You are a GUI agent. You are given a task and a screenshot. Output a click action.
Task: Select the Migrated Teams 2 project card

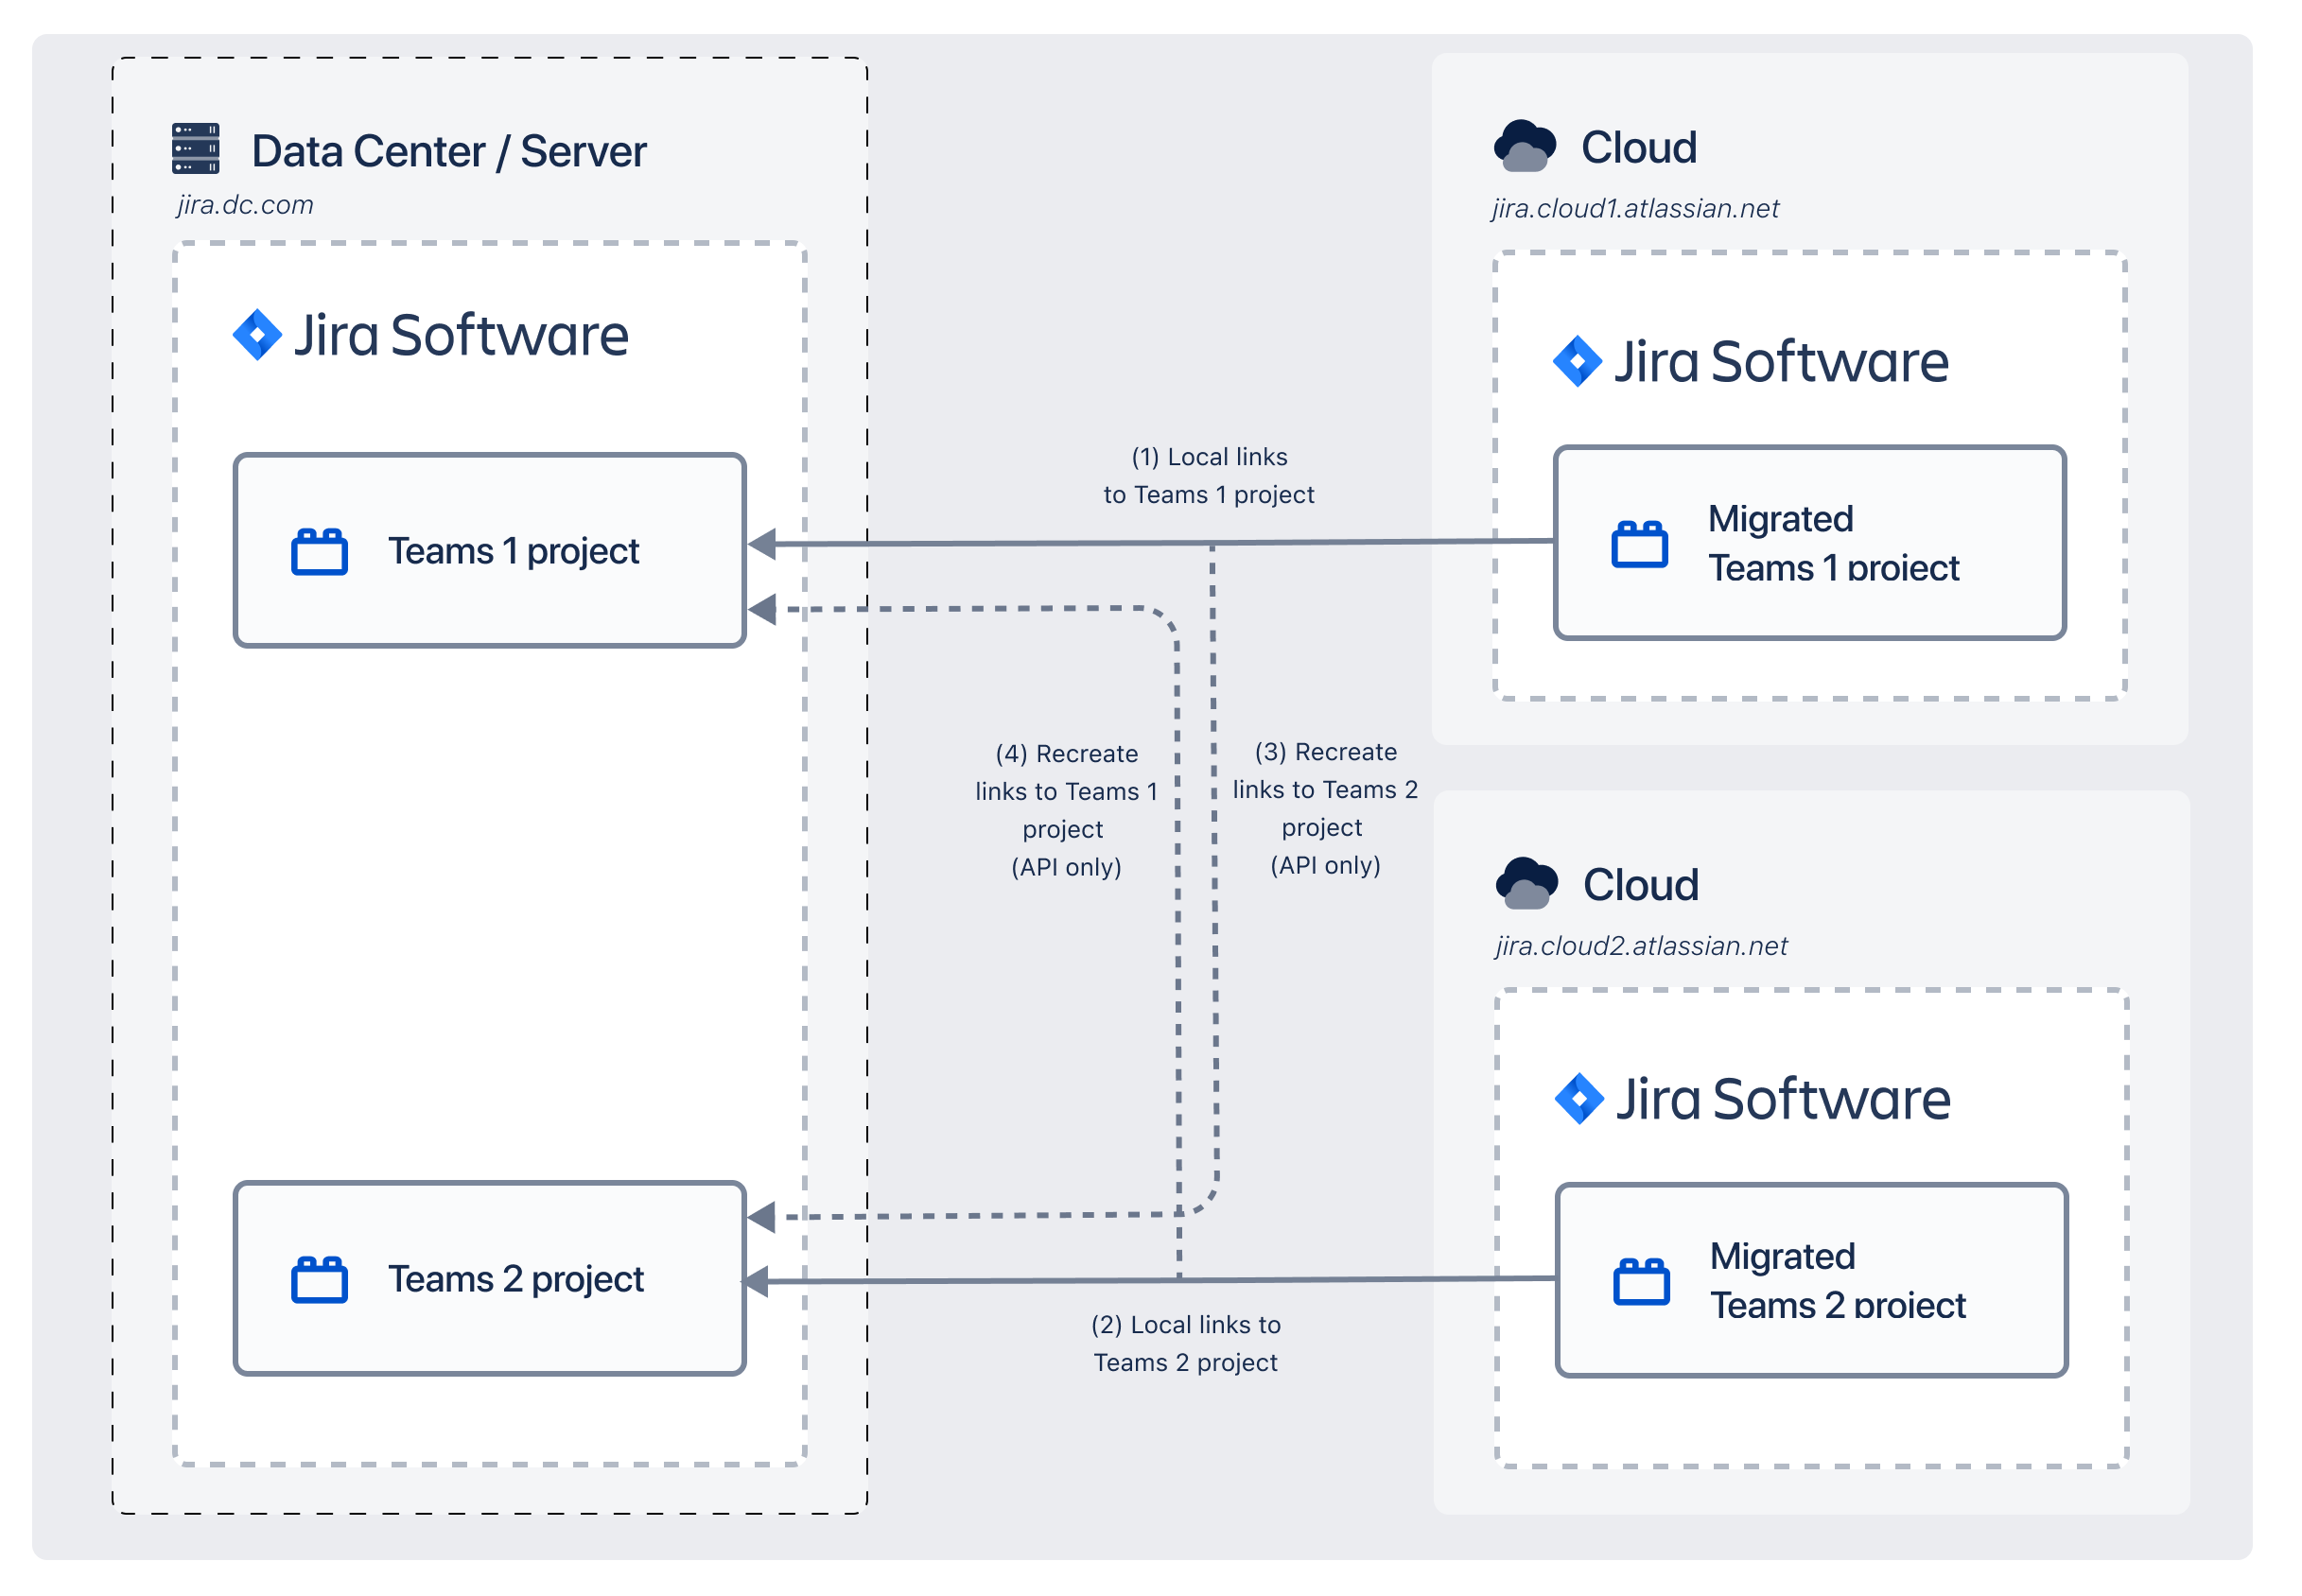[1808, 1281]
